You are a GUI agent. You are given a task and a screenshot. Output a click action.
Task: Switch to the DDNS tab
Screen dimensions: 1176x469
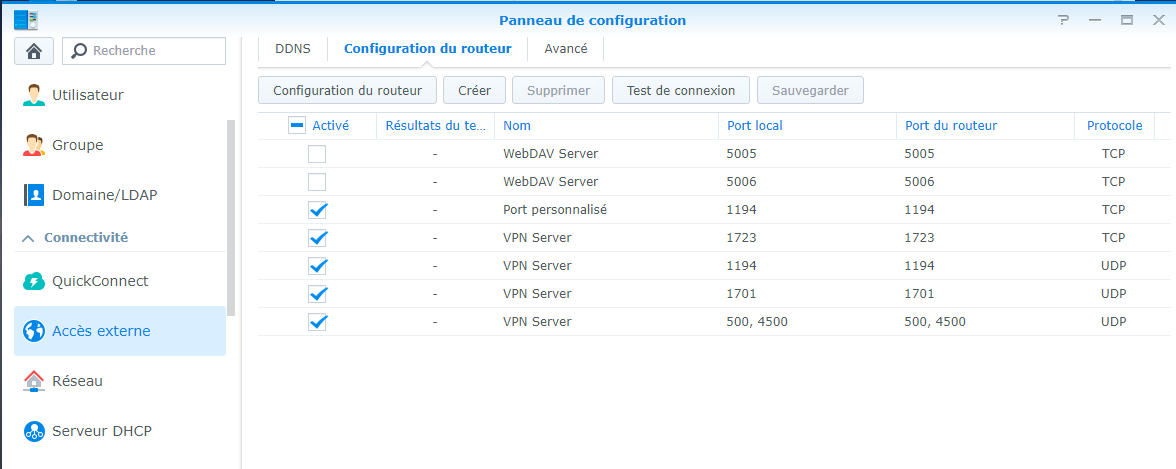[x=293, y=48]
